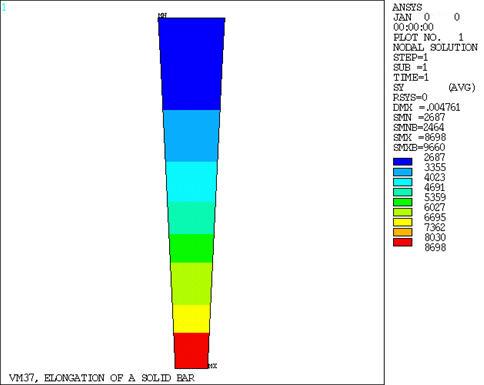Screen dimensions: 484x385
Task: Click the 'SMN =2687' value
Action: tap(419, 117)
